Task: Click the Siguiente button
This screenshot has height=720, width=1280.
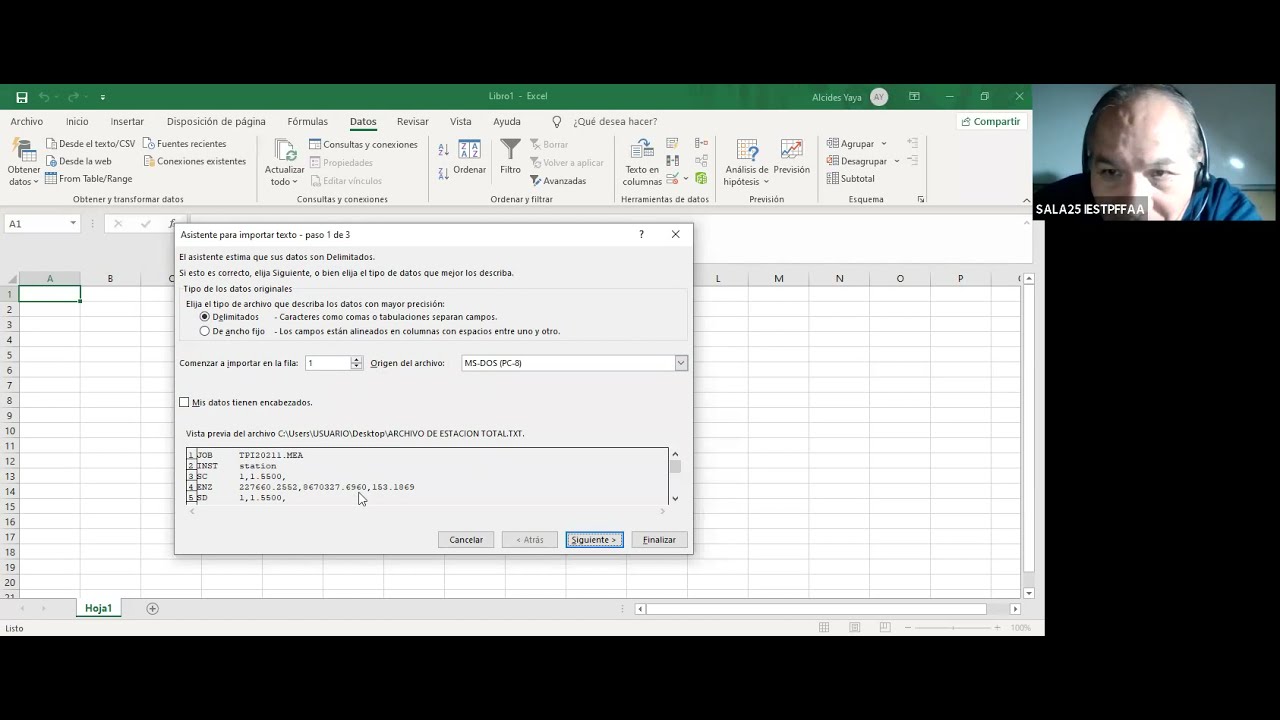Action: tap(594, 540)
